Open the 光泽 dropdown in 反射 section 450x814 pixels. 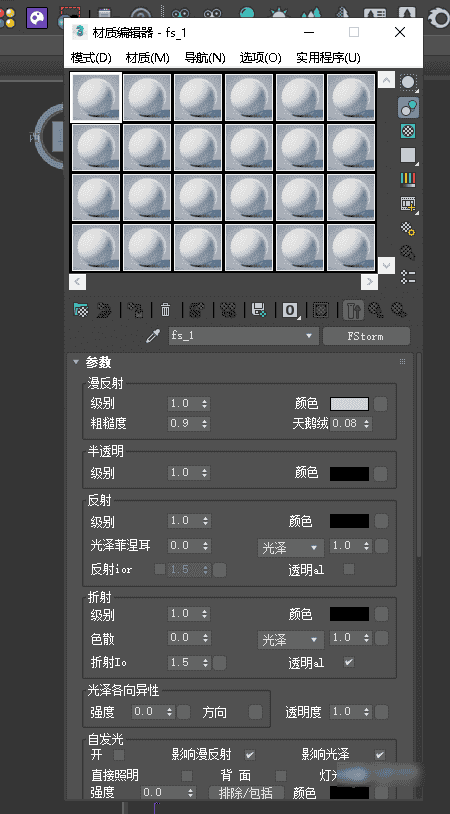290,548
